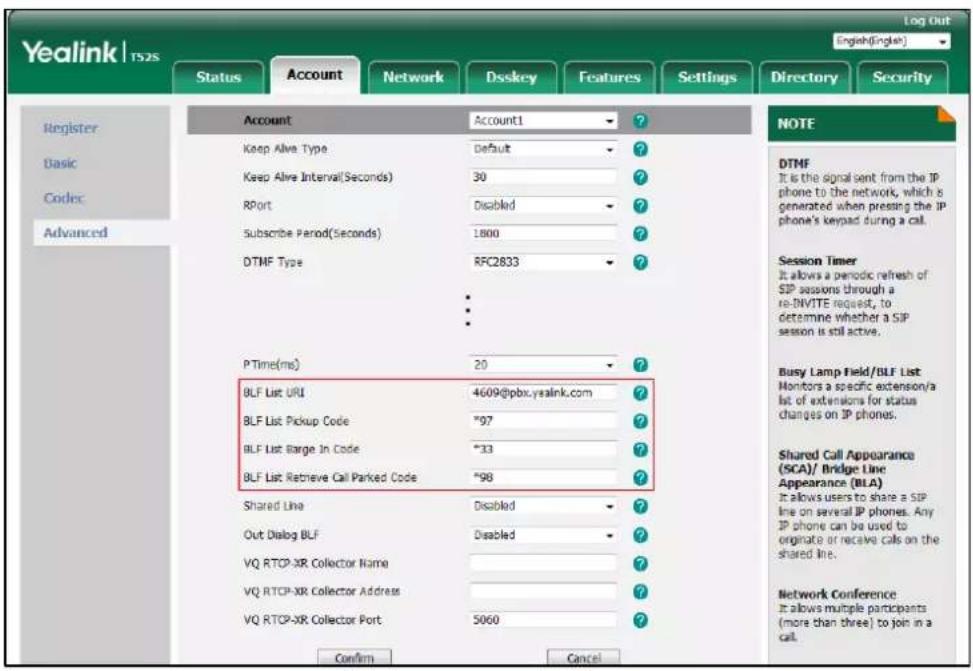Viewport: 973px width, 671px height.
Task: Open Basic in sidebar
Action: (x=60, y=163)
